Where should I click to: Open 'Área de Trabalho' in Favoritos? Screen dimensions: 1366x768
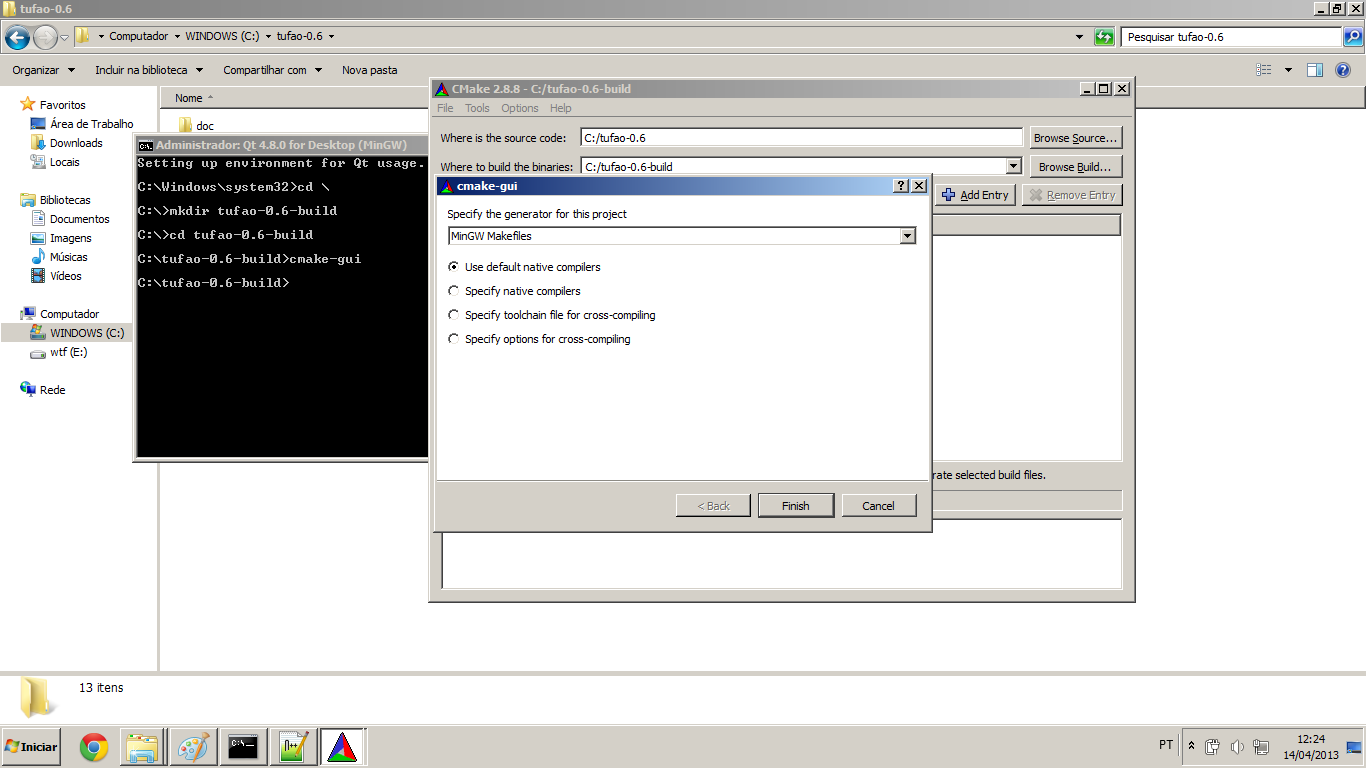92,124
